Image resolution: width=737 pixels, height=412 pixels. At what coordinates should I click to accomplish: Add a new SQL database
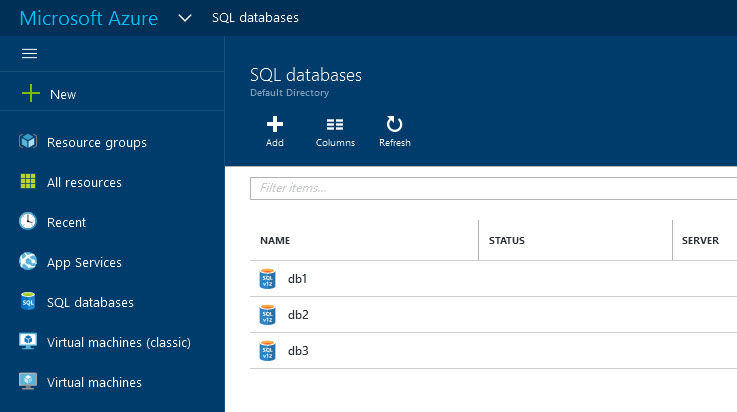[274, 131]
